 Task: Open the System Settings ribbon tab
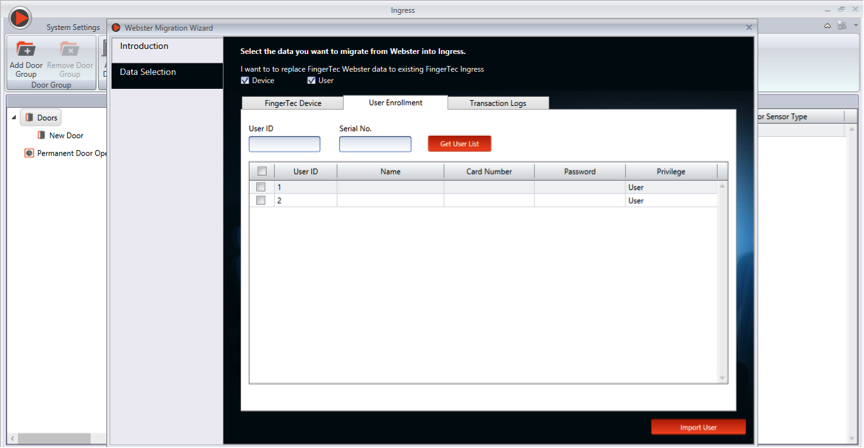[73, 27]
